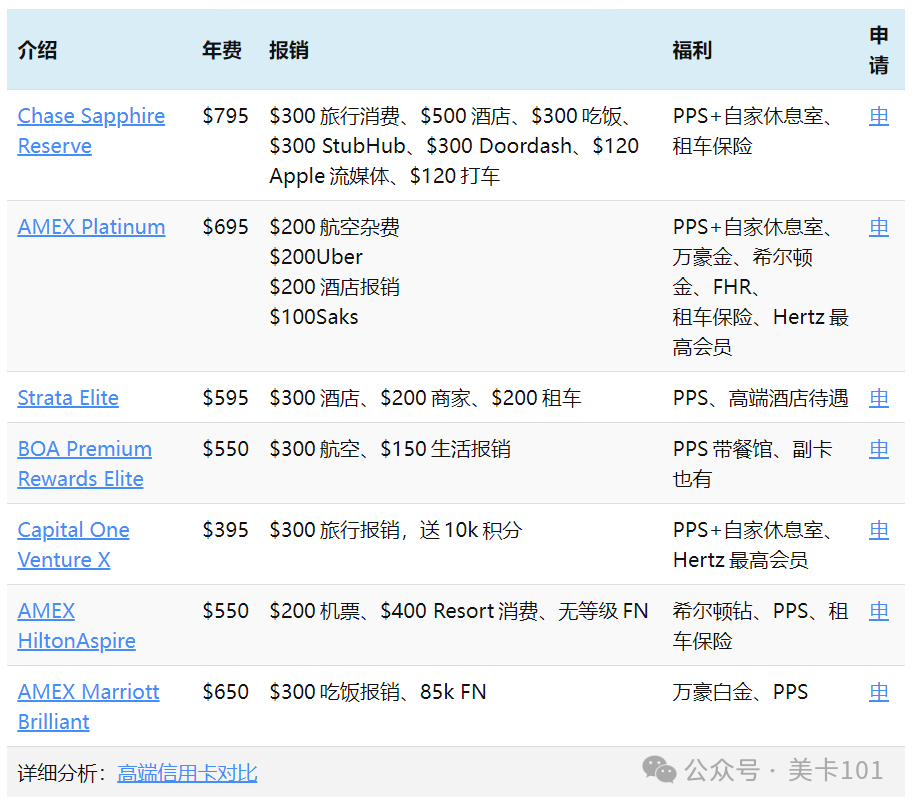Click 申 apply link for Chase Sapphire Reserve
913x807 pixels.
click(x=879, y=116)
